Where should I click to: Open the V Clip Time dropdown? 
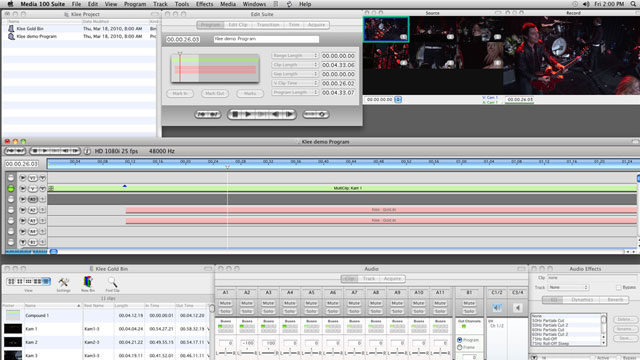pyautogui.click(x=295, y=83)
